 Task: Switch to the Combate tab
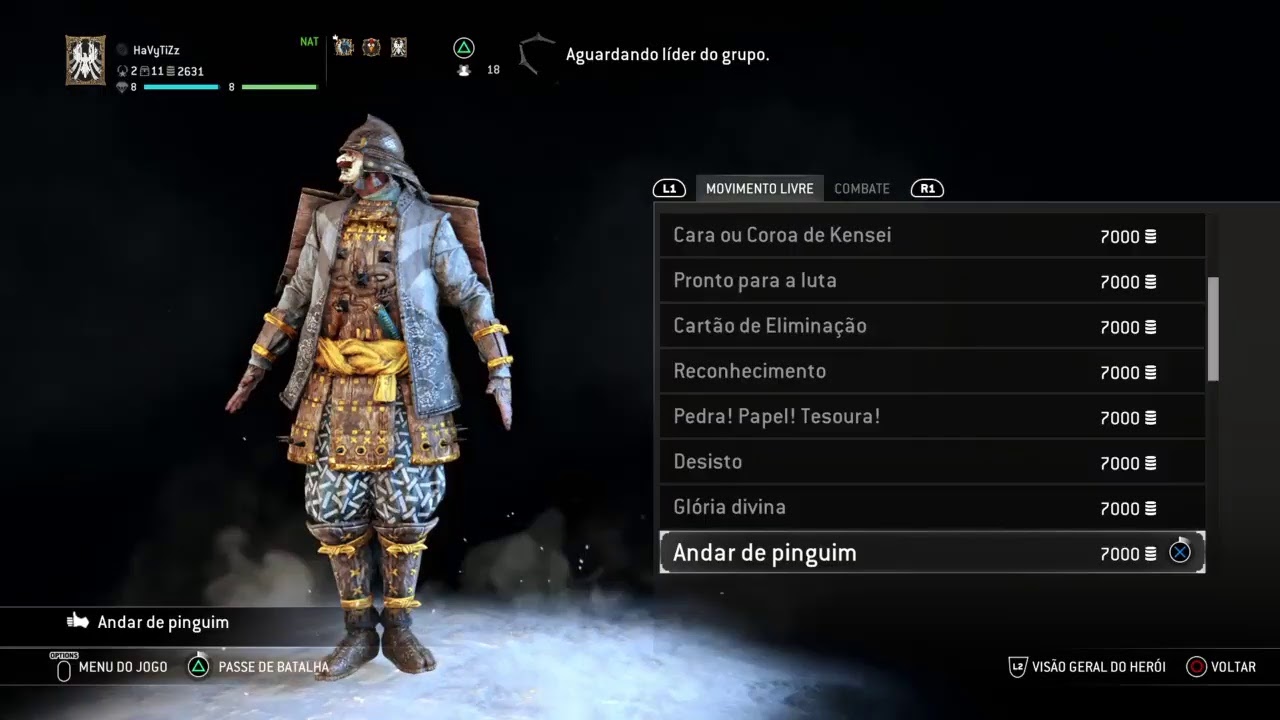pyautogui.click(x=862, y=188)
